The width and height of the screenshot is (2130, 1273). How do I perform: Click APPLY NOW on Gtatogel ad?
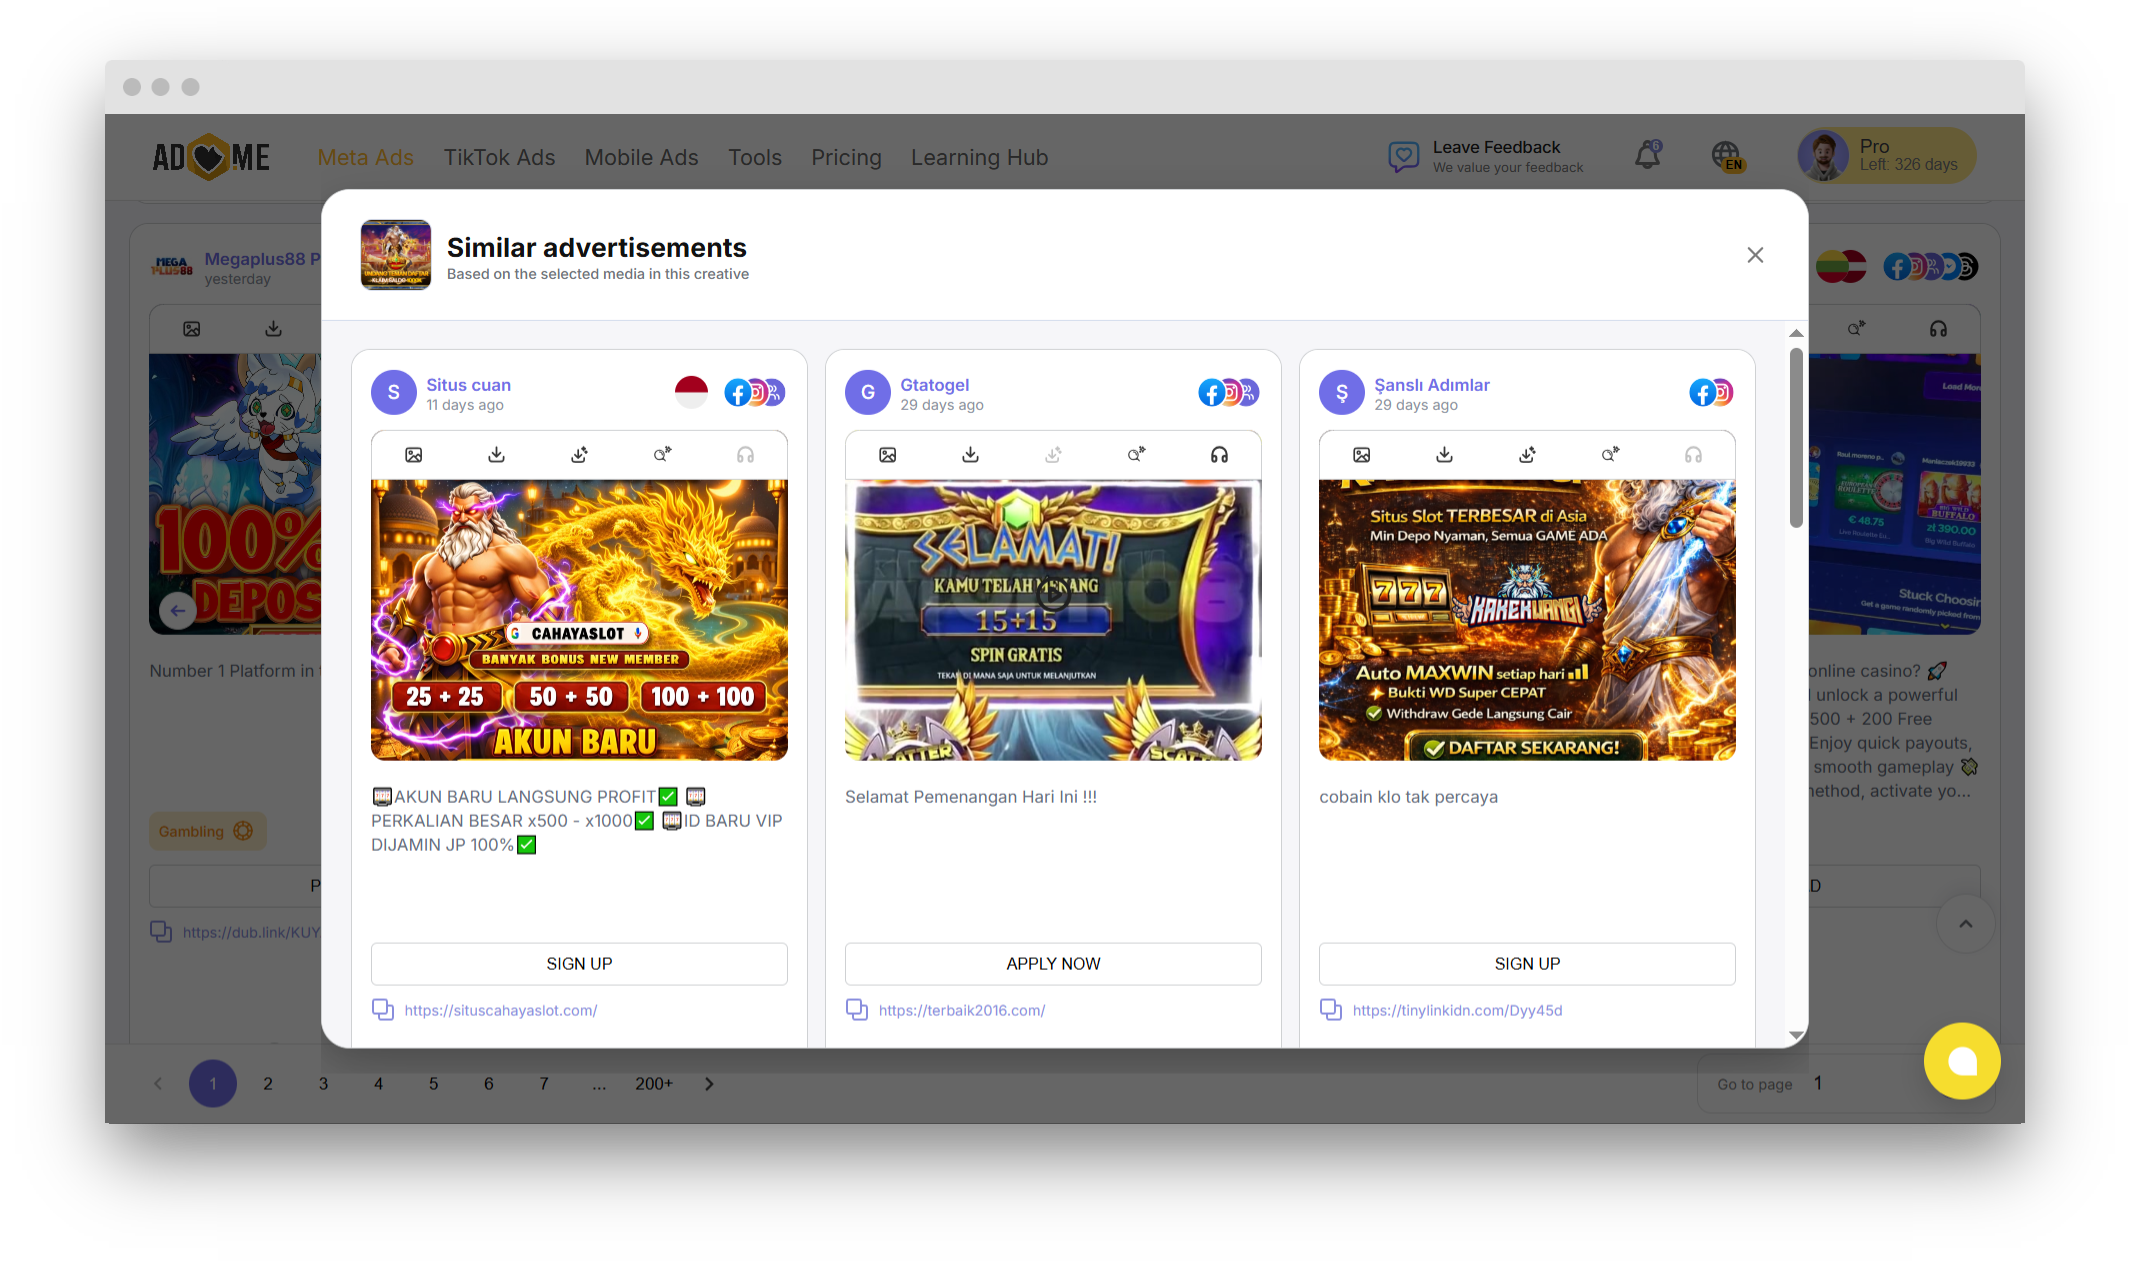click(x=1053, y=964)
